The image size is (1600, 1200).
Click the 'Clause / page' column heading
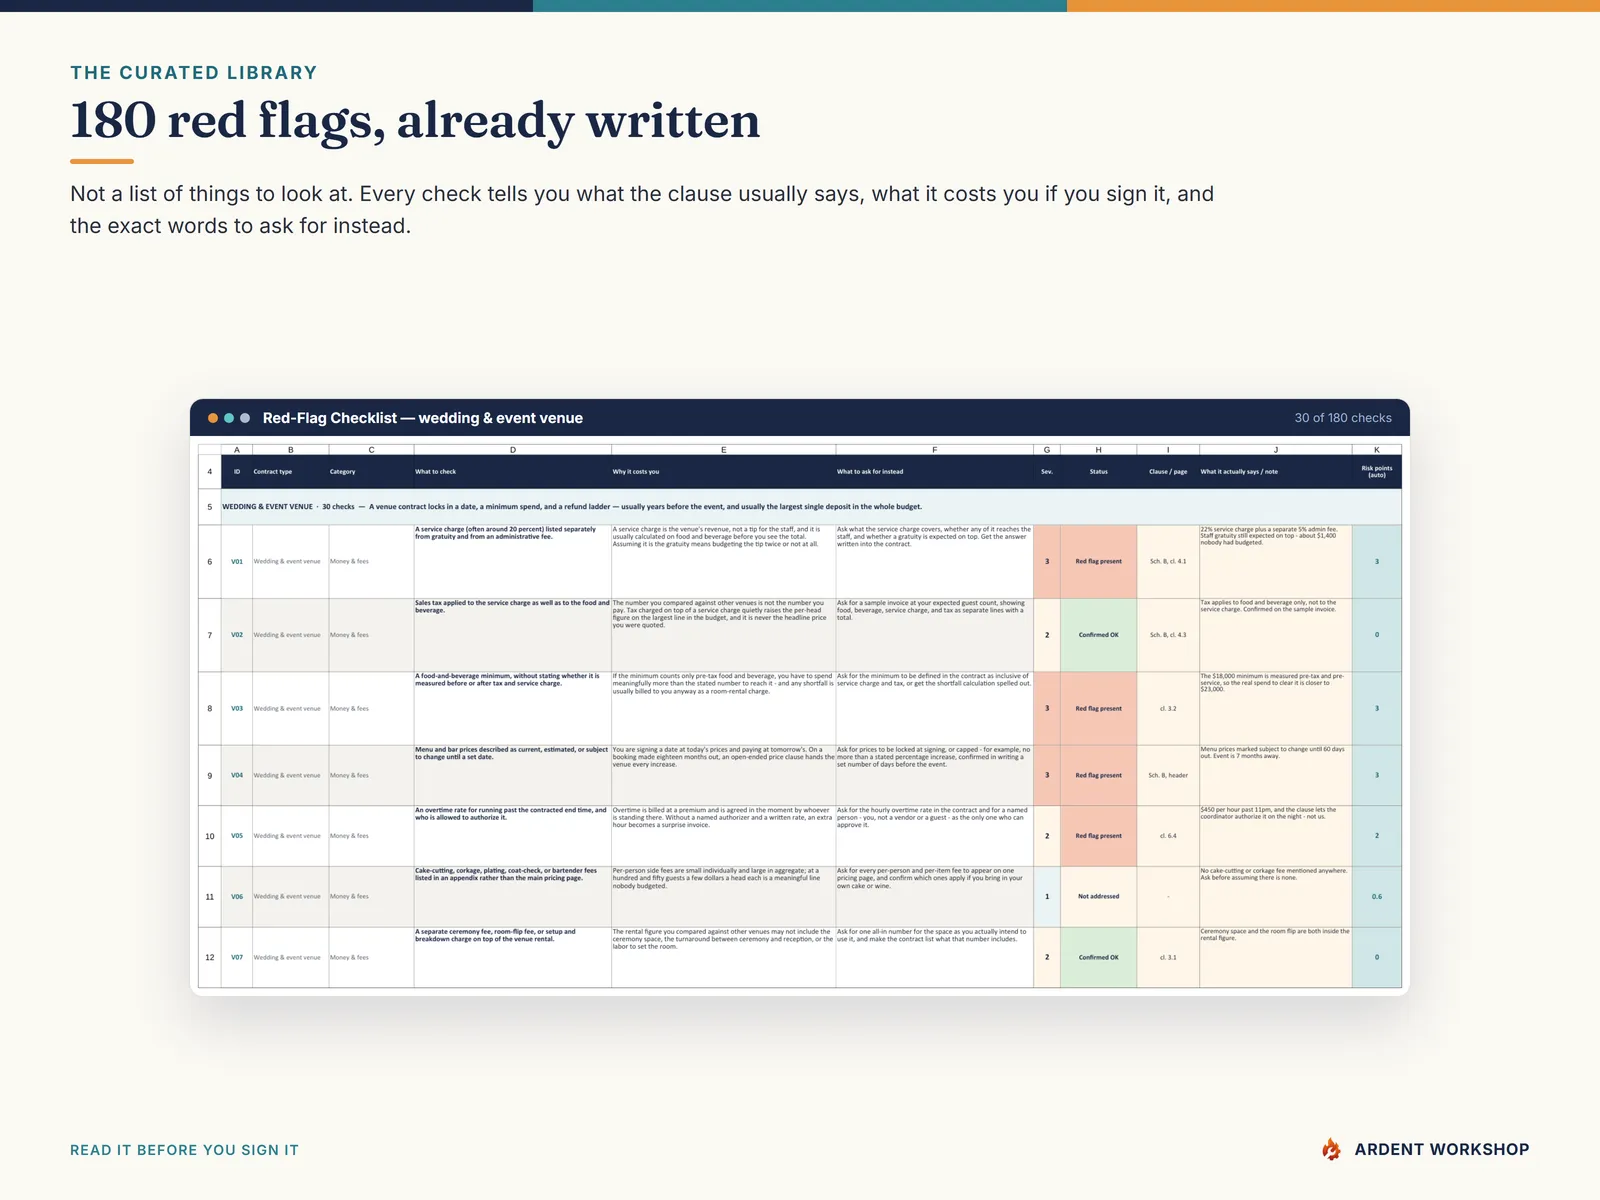point(1168,472)
